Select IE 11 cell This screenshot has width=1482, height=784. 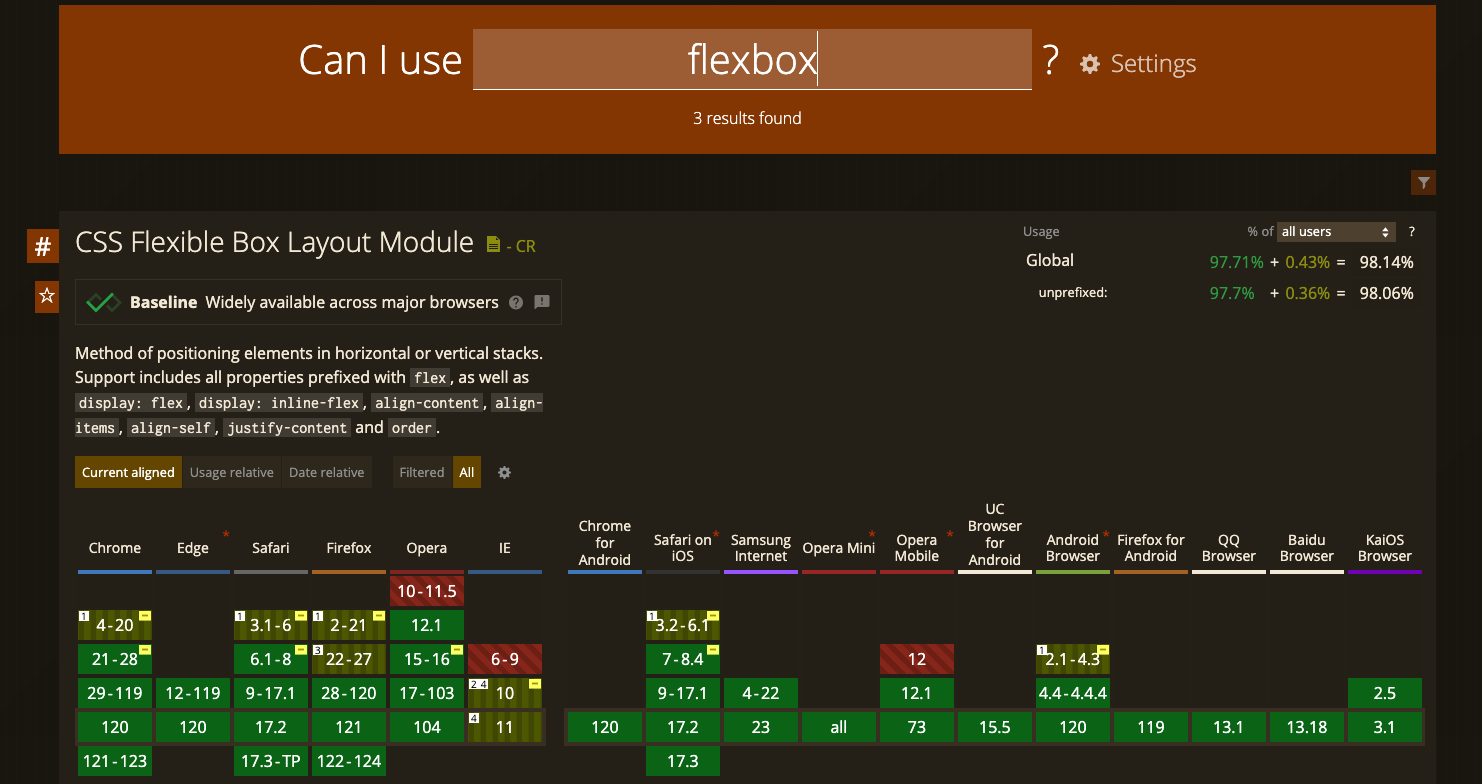[x=505, y=727]
